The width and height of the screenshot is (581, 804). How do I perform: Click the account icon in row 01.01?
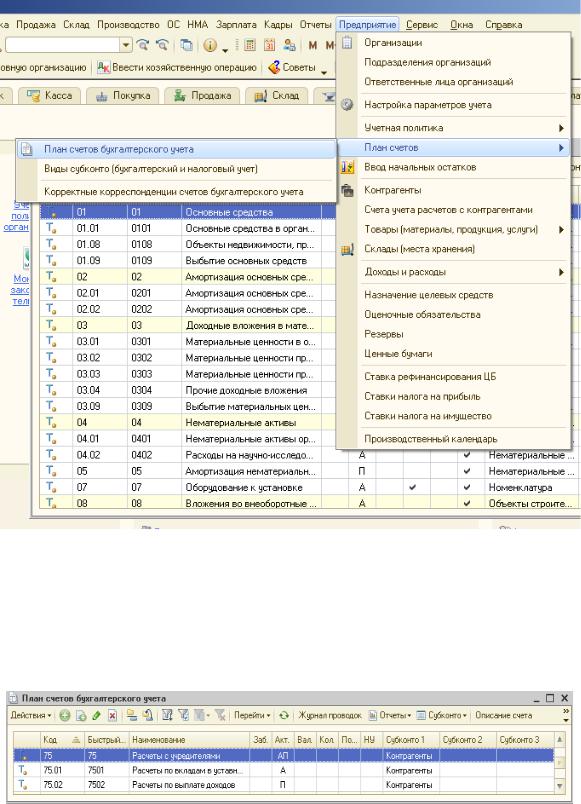[51, 228]
